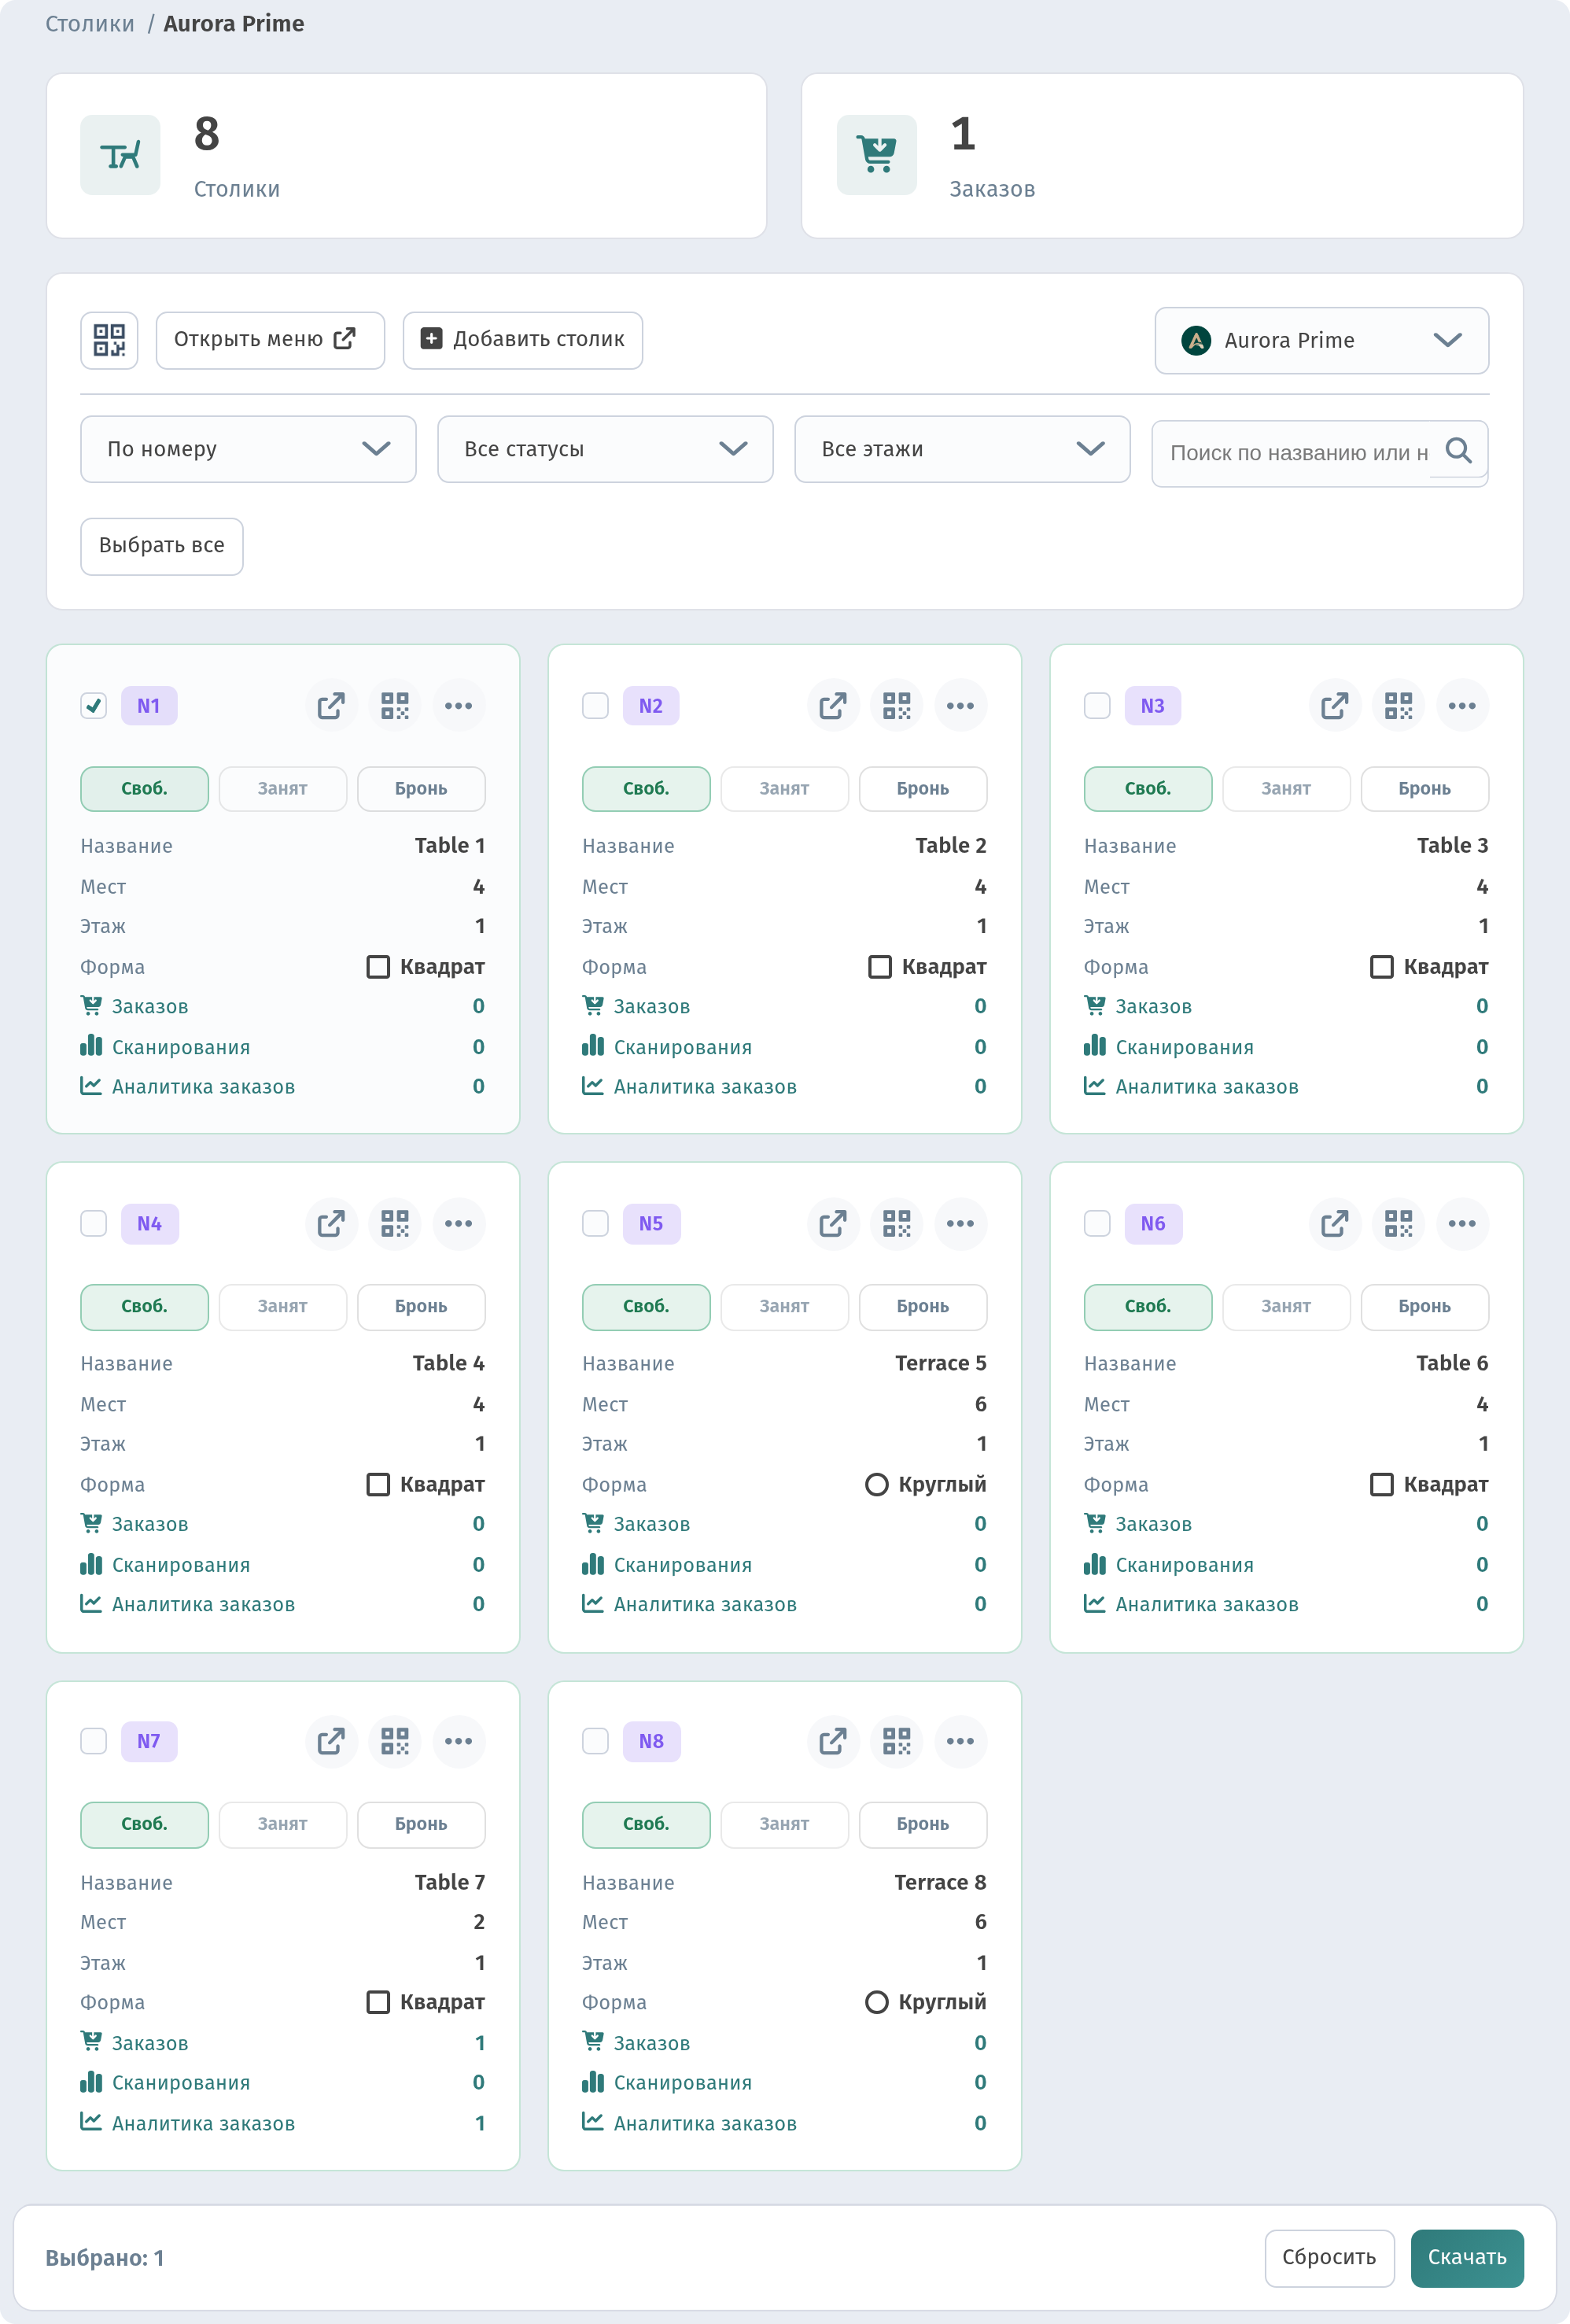Click the Сбросить button
The image size is (1570, 2324).
point(1329,2258)
